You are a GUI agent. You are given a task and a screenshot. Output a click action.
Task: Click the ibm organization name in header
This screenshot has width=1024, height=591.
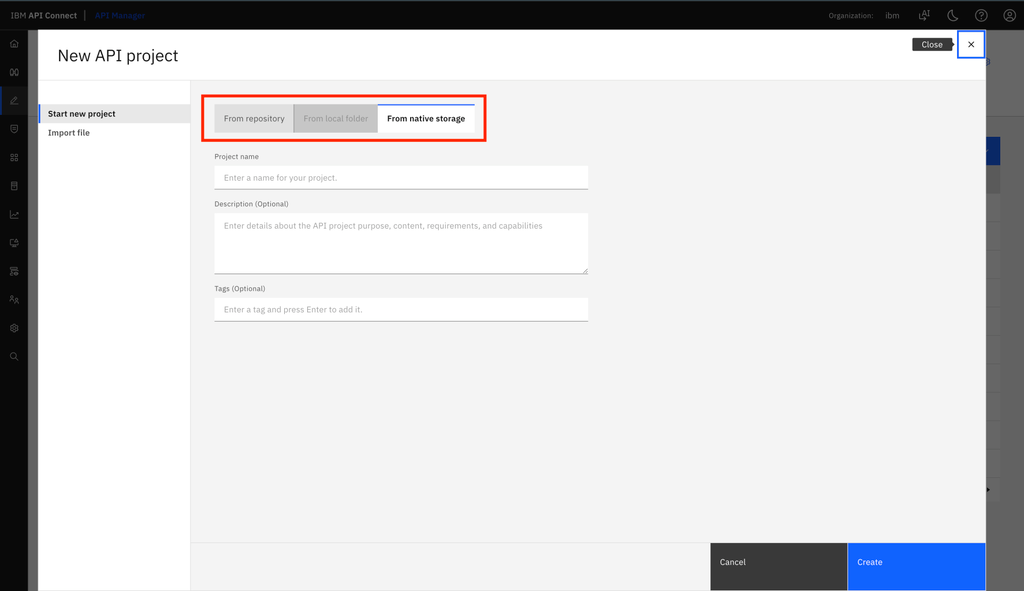tap(892, 16)
